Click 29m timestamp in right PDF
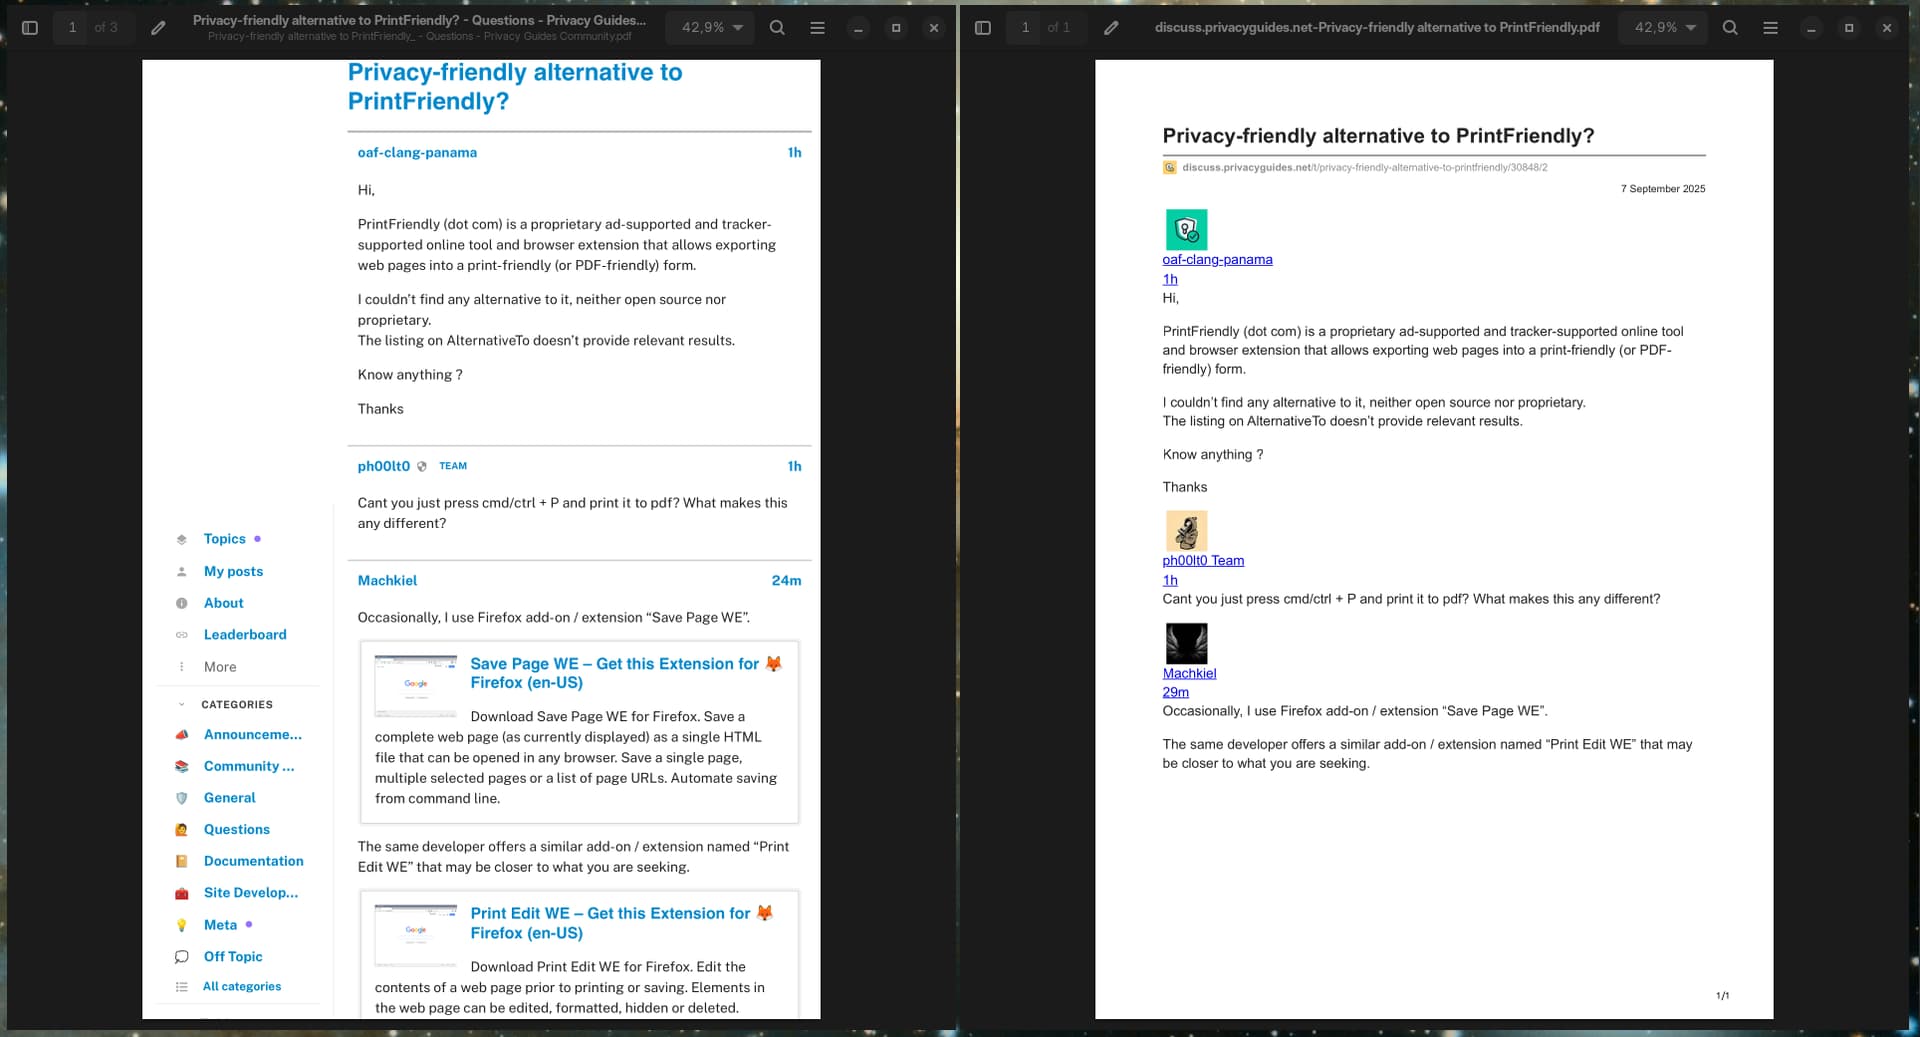1920x1037 pixels. (x=1175, y=692)
